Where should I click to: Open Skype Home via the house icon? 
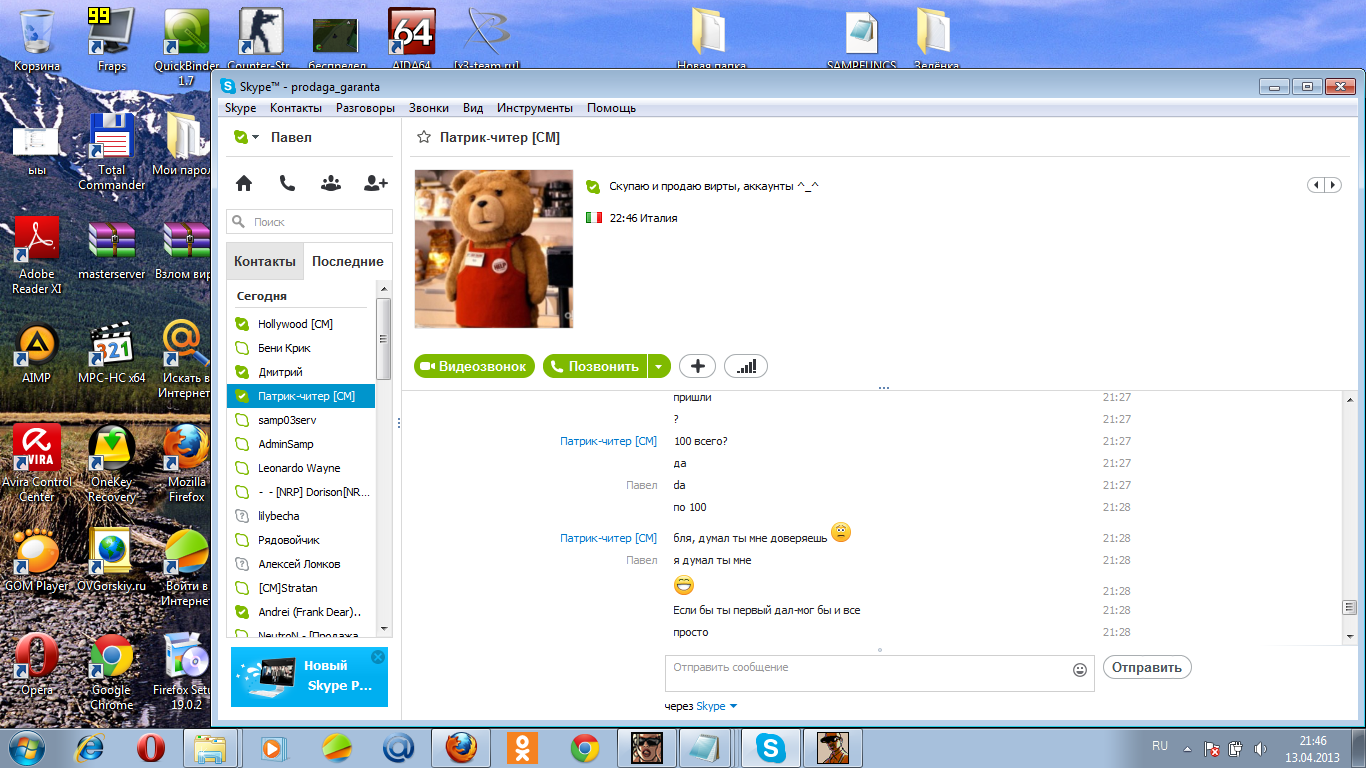(x=243, y=183)
